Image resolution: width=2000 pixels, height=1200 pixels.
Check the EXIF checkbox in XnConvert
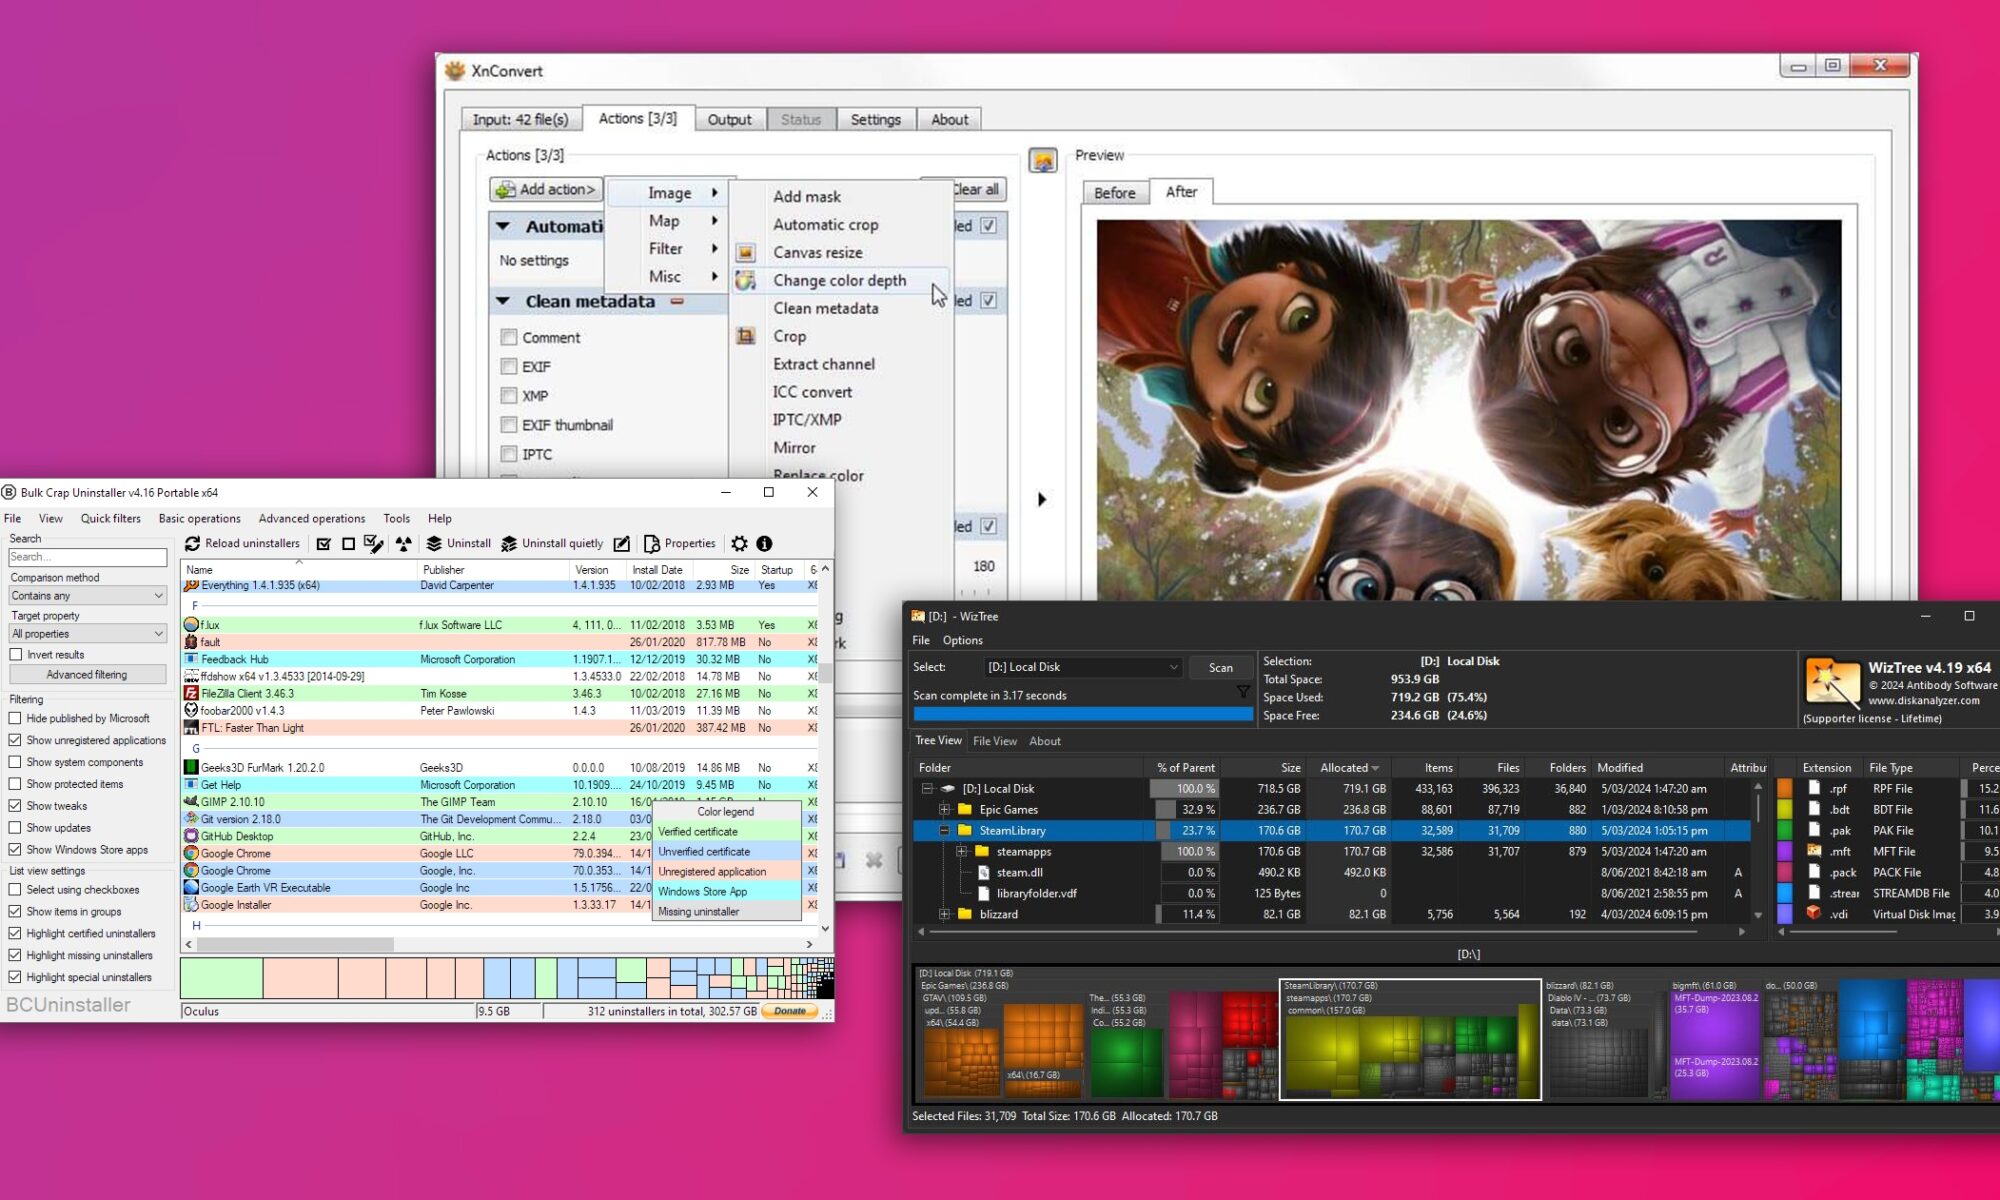(509, 366)
